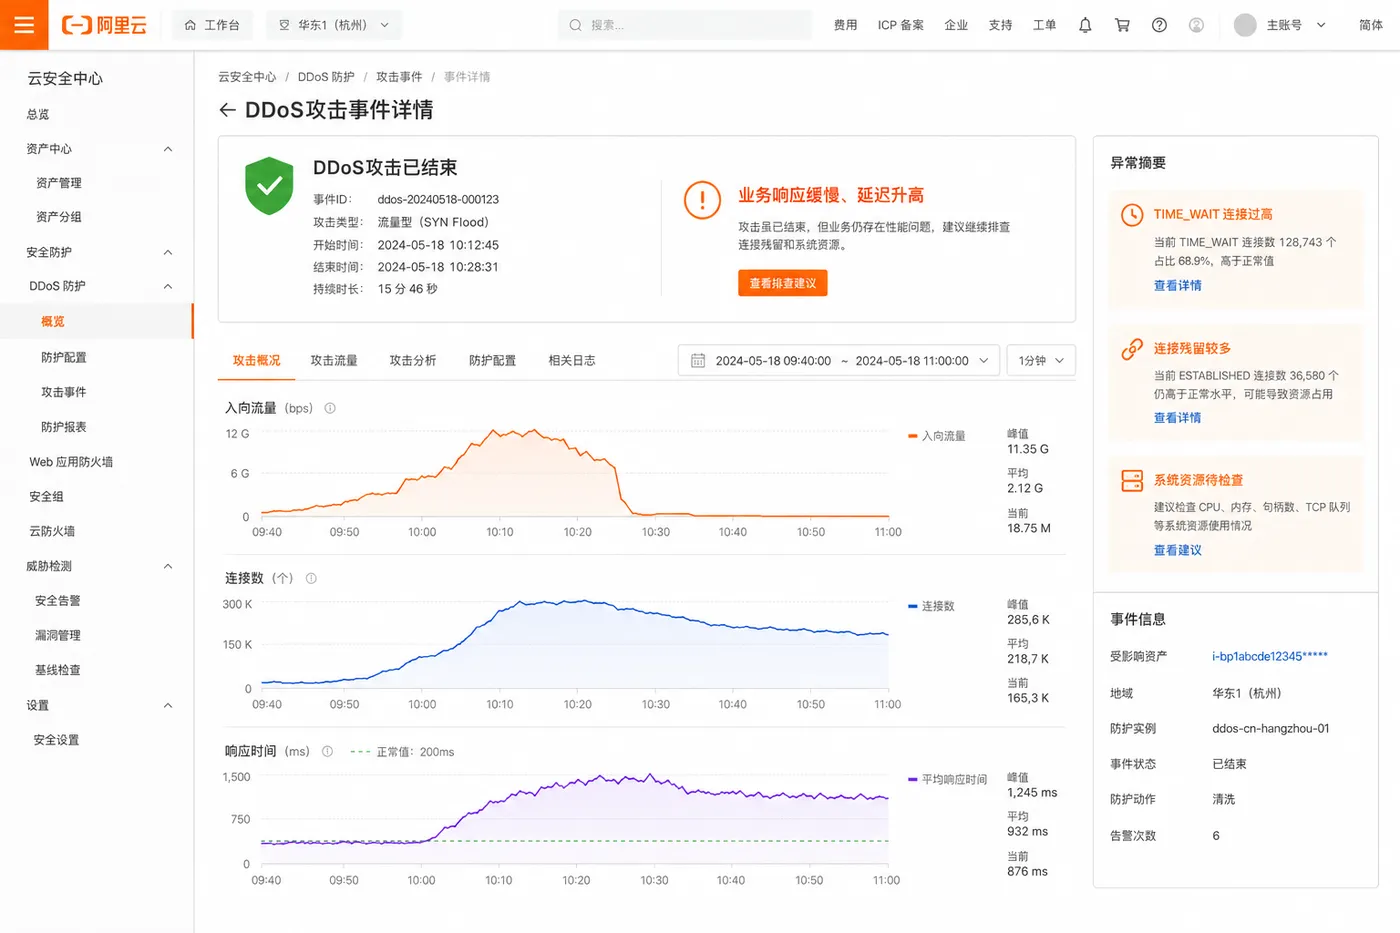Open the notifications bell
Image resolution: width=1400 pixels, height=933 pixels.
[1085, 25]
